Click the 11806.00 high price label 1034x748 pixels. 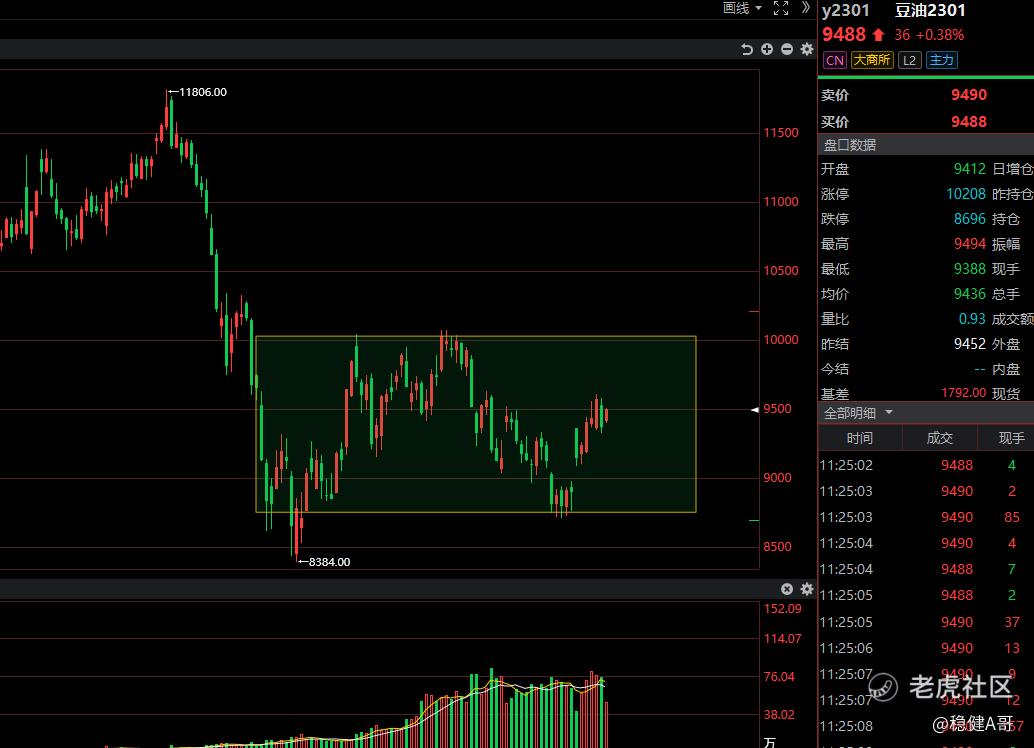pyautogui.click(x=202, y=92)
